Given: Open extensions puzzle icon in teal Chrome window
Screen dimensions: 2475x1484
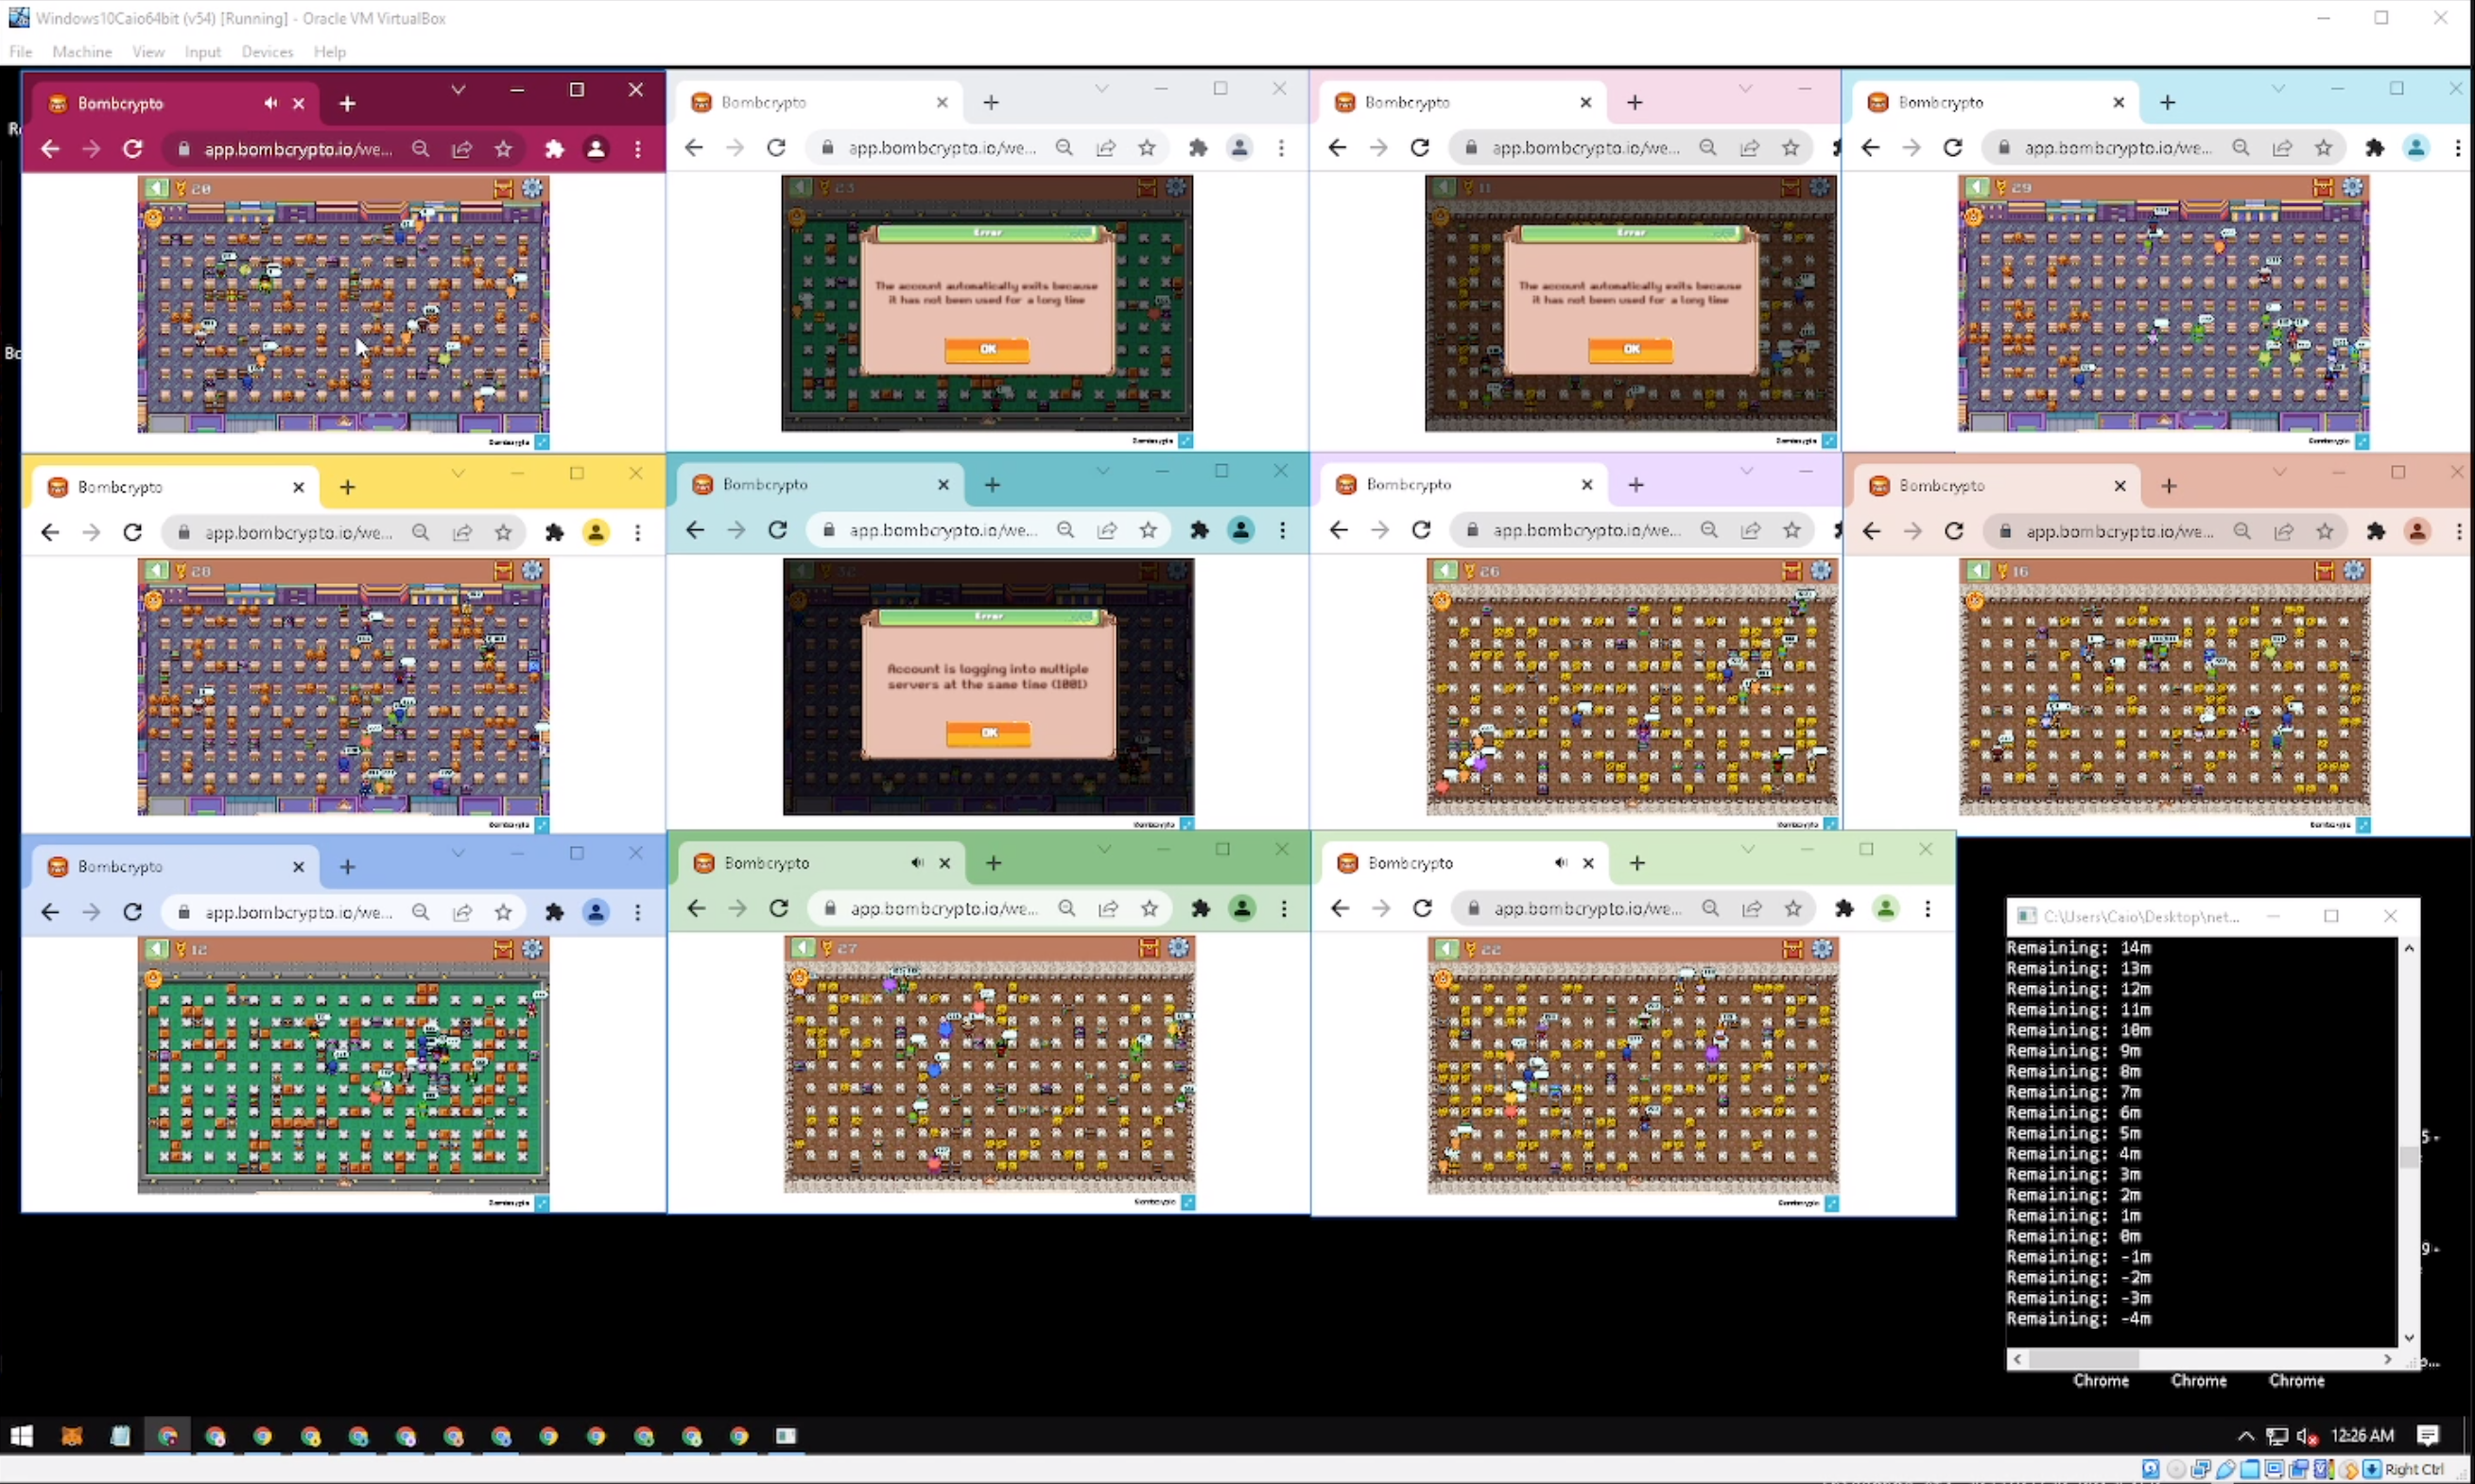Looking at the screenshot, I should (1199, 530).
